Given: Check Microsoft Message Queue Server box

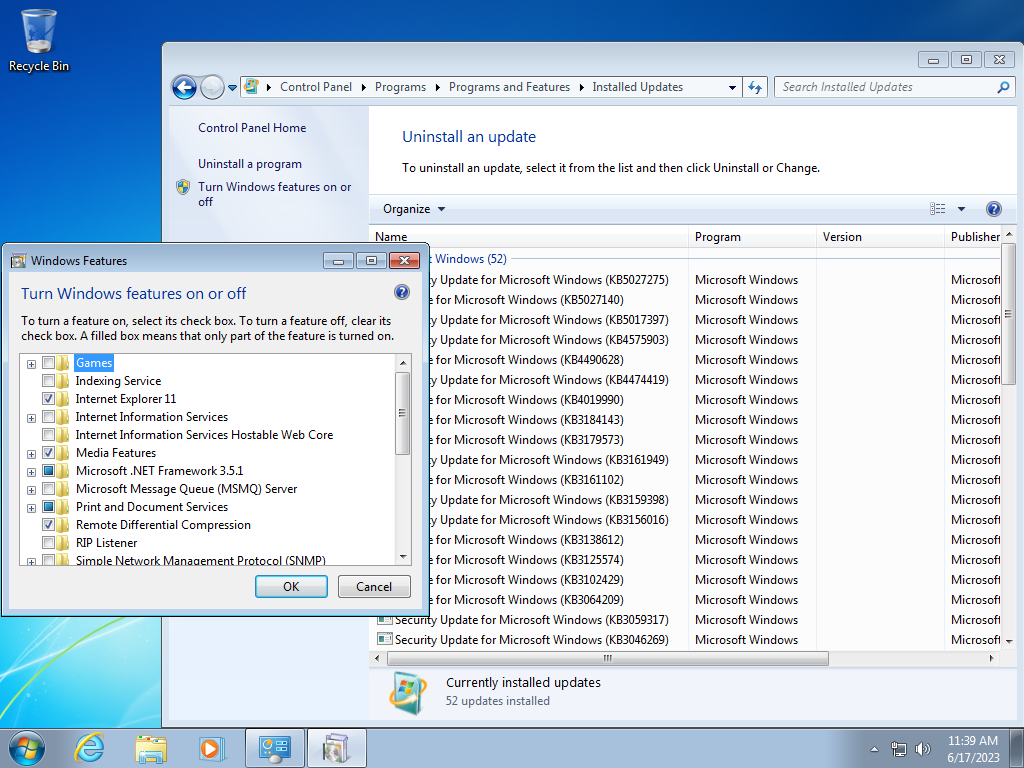Looking at the screenshot, I should [48, 488].
